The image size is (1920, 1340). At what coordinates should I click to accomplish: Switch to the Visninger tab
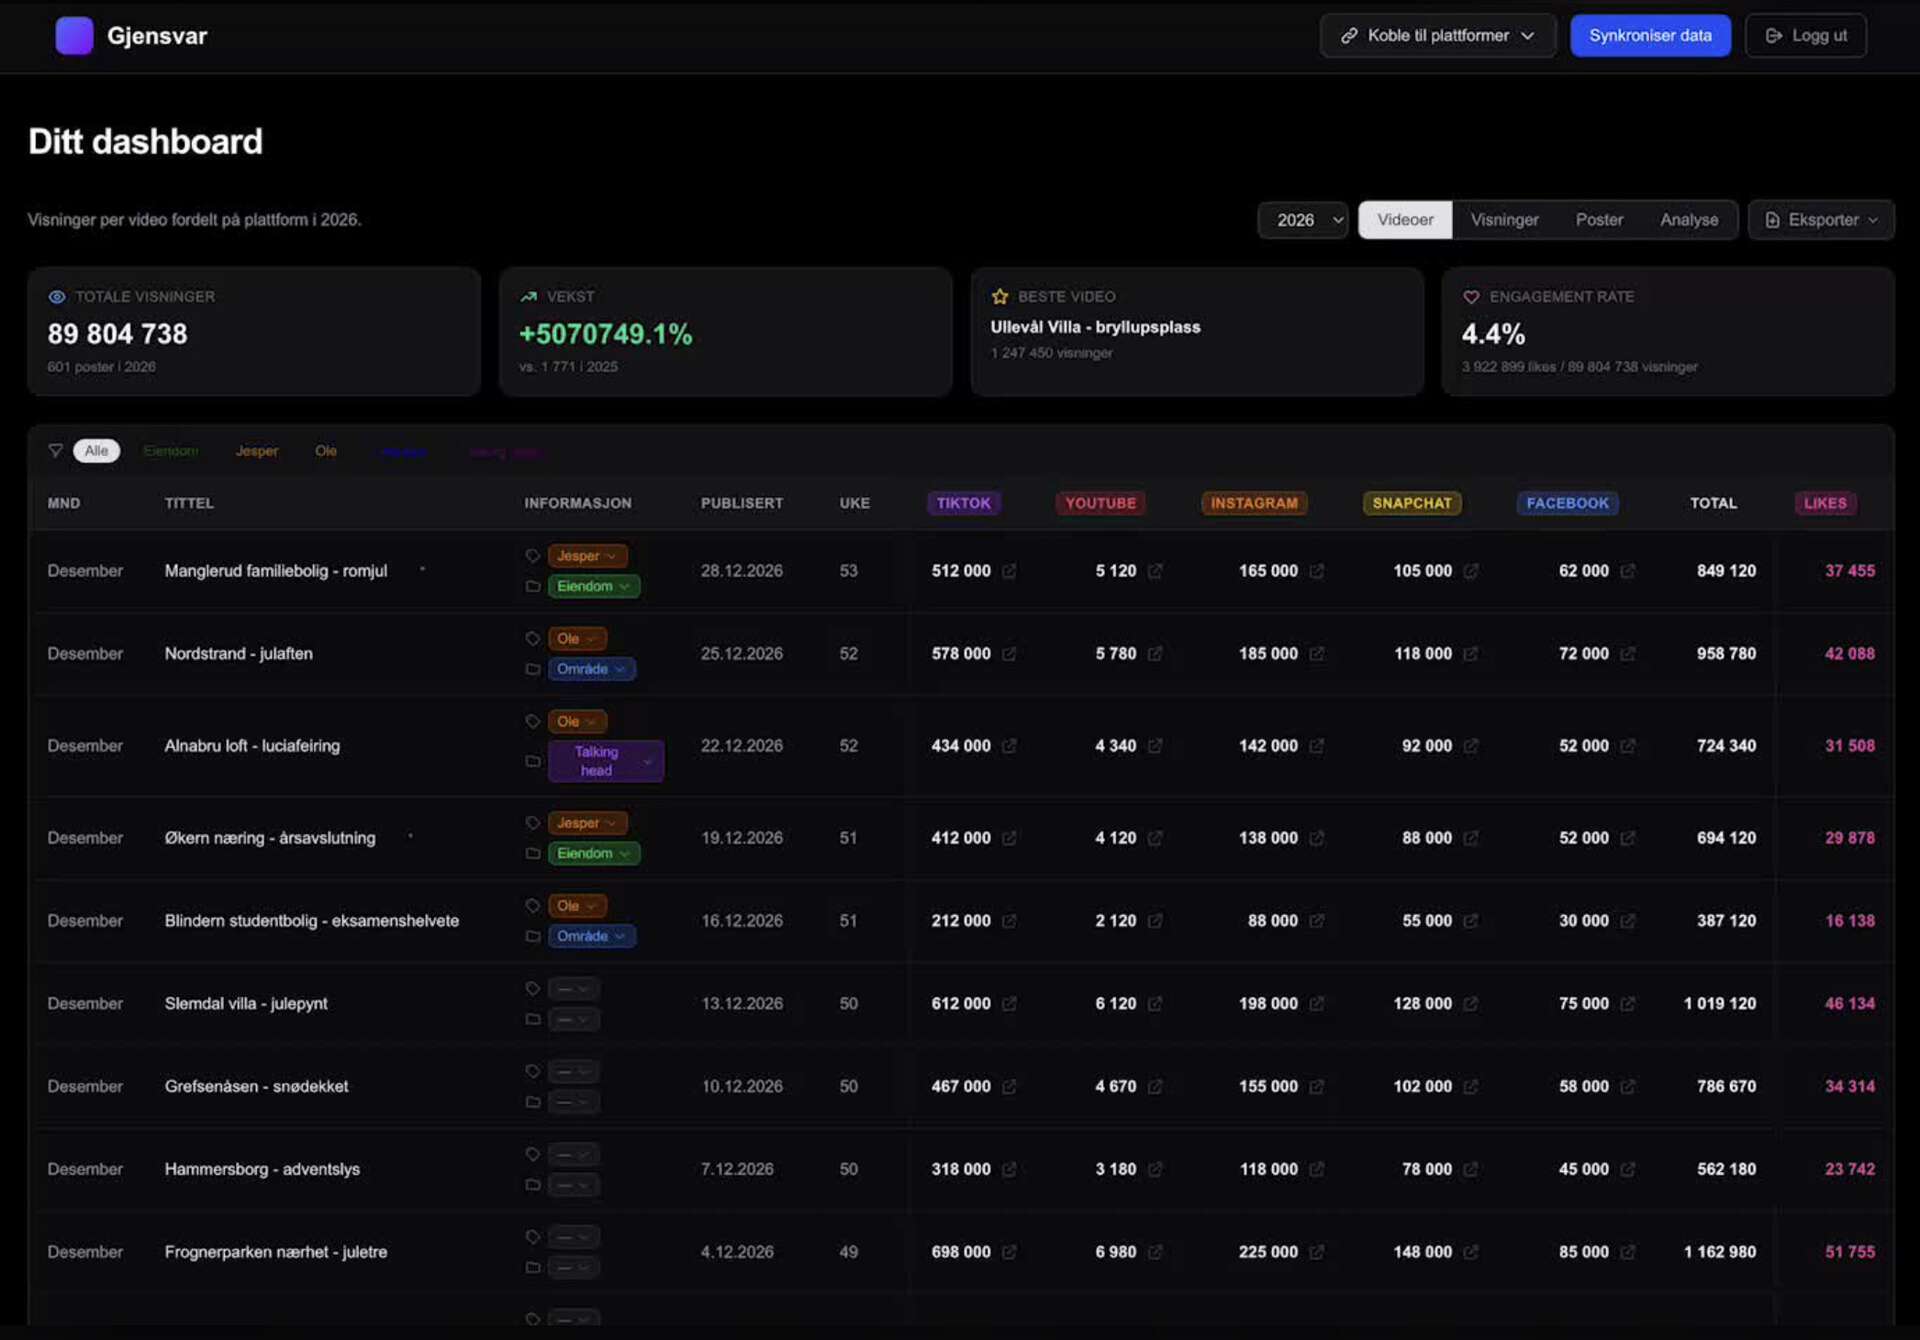click(x=1504, y=220)
